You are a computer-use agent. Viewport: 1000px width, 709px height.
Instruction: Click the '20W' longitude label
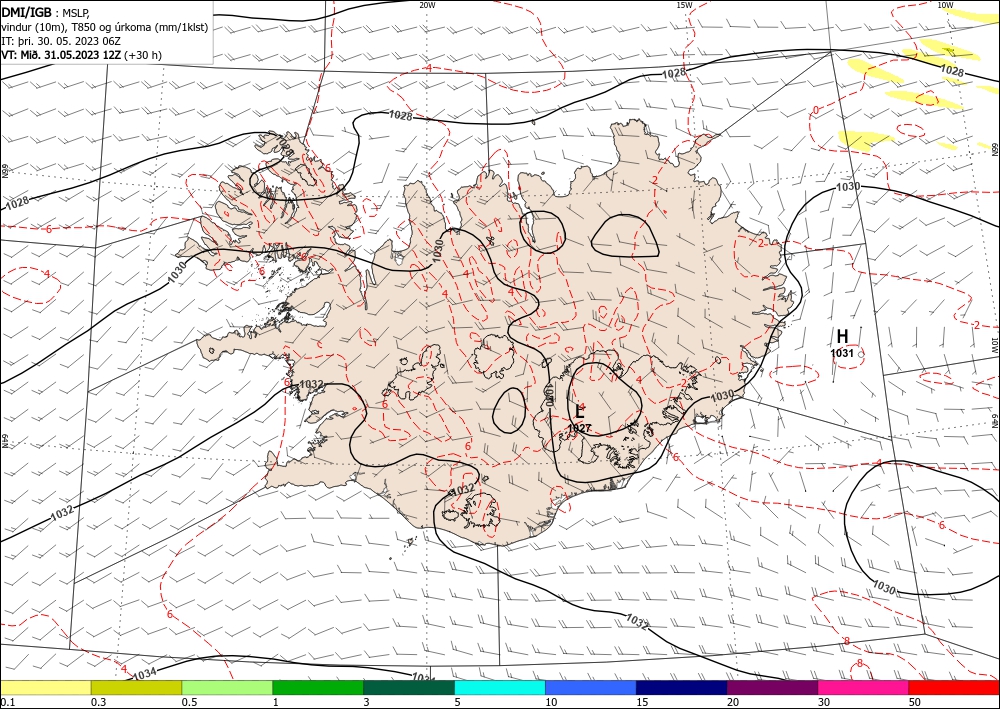click(x=427, y=5)
